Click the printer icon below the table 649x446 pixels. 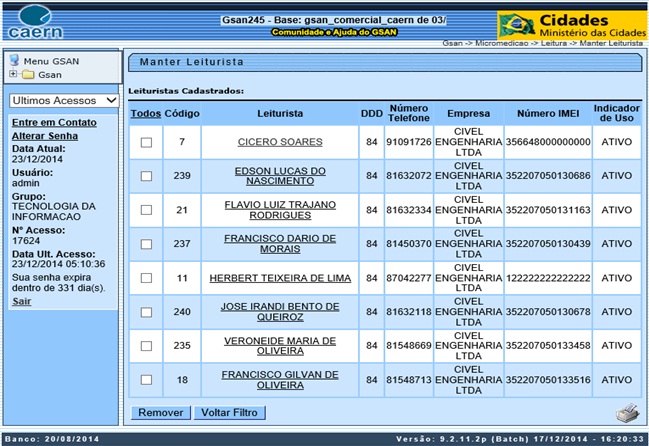click(626, 412)
